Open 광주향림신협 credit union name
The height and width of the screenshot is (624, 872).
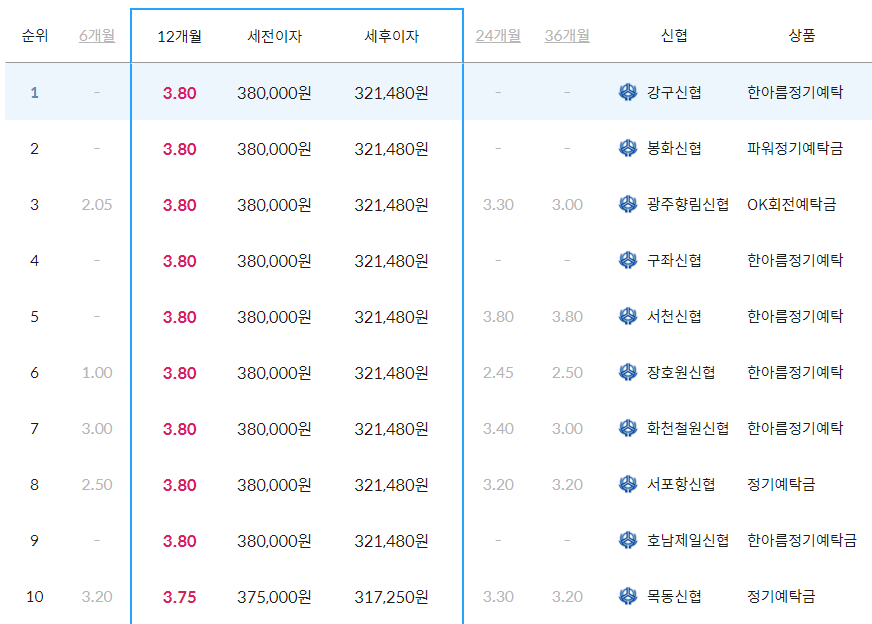point(687,205)
